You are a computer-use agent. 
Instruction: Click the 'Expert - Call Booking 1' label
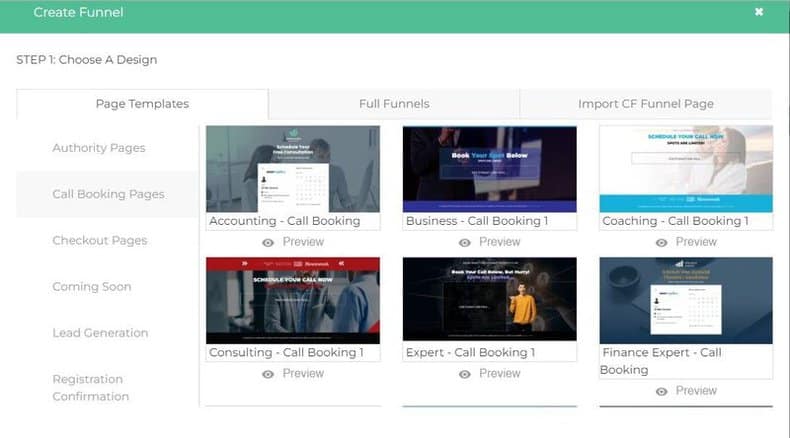coord(470,352)
